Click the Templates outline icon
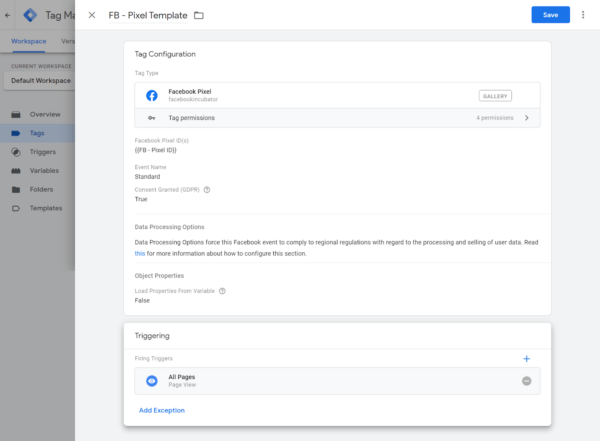600x441 pixels. pyautogui.click(x=16, y=208)
